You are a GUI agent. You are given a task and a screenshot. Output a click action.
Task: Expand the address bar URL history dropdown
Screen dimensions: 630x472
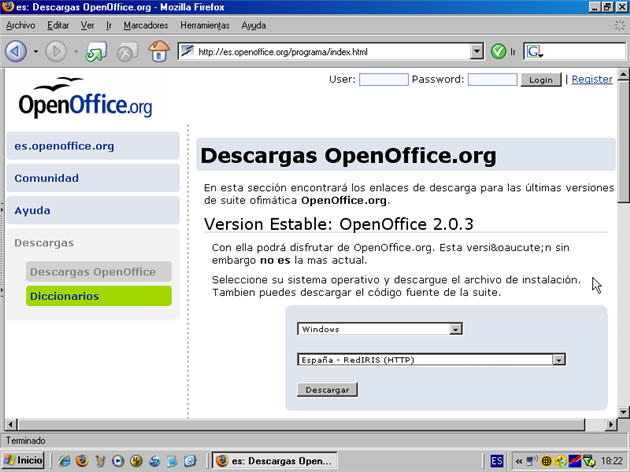point(475,51)
